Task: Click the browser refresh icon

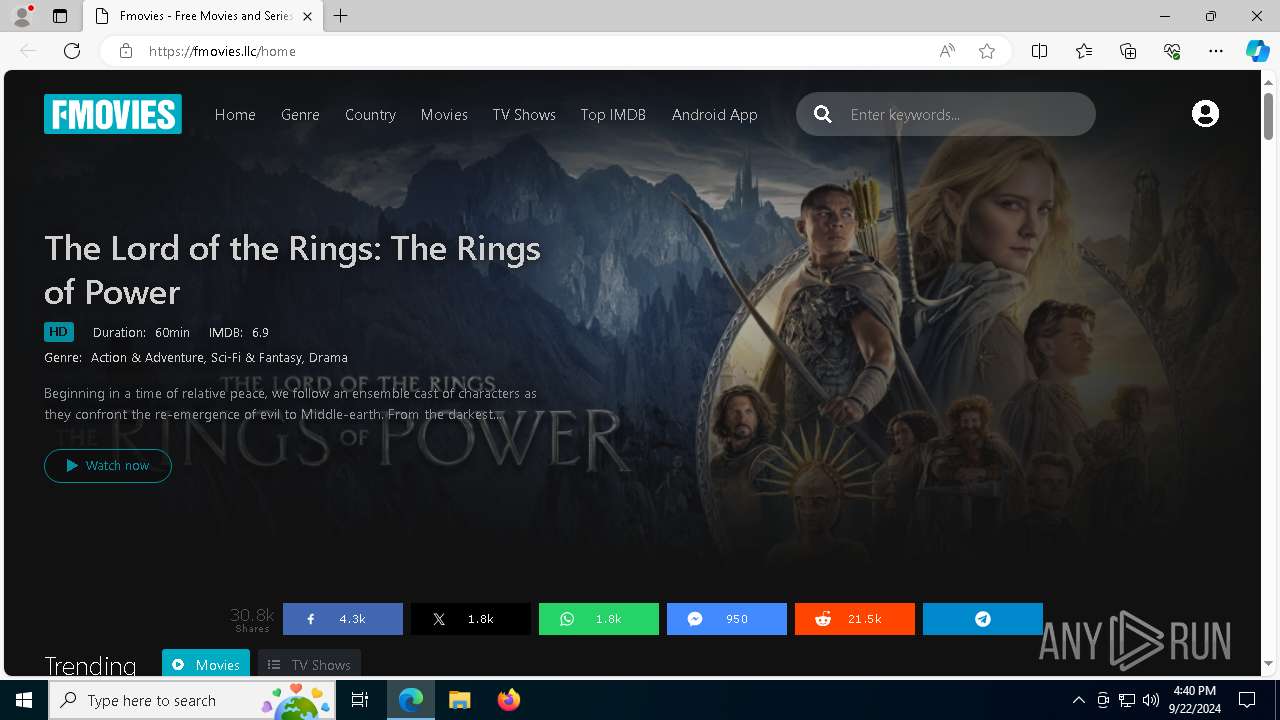Action: 72,51
